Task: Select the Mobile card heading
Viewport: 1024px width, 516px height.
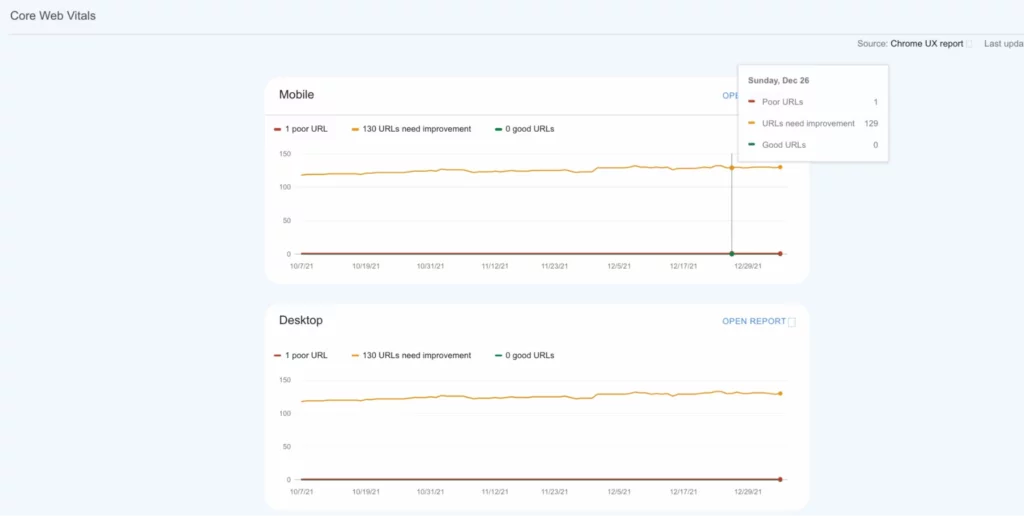Action: [296, 95]
